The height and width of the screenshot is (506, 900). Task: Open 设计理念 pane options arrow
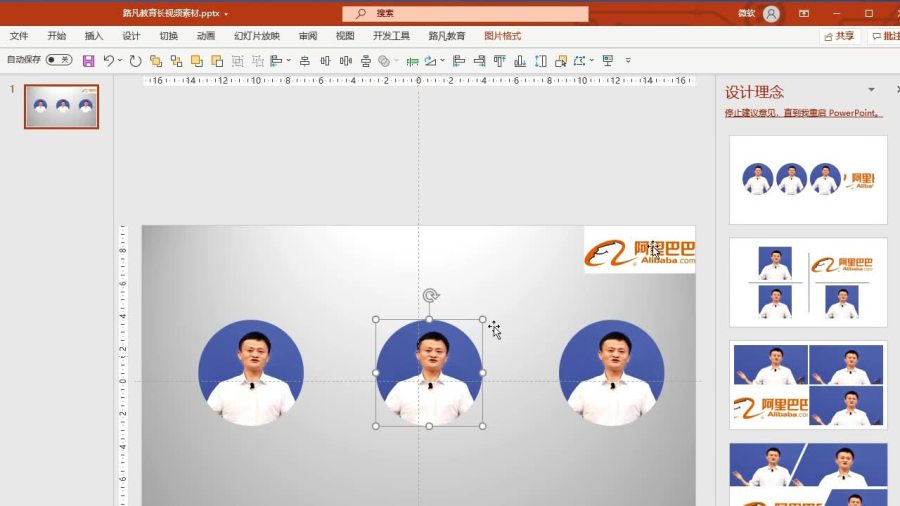pos(871,89)
